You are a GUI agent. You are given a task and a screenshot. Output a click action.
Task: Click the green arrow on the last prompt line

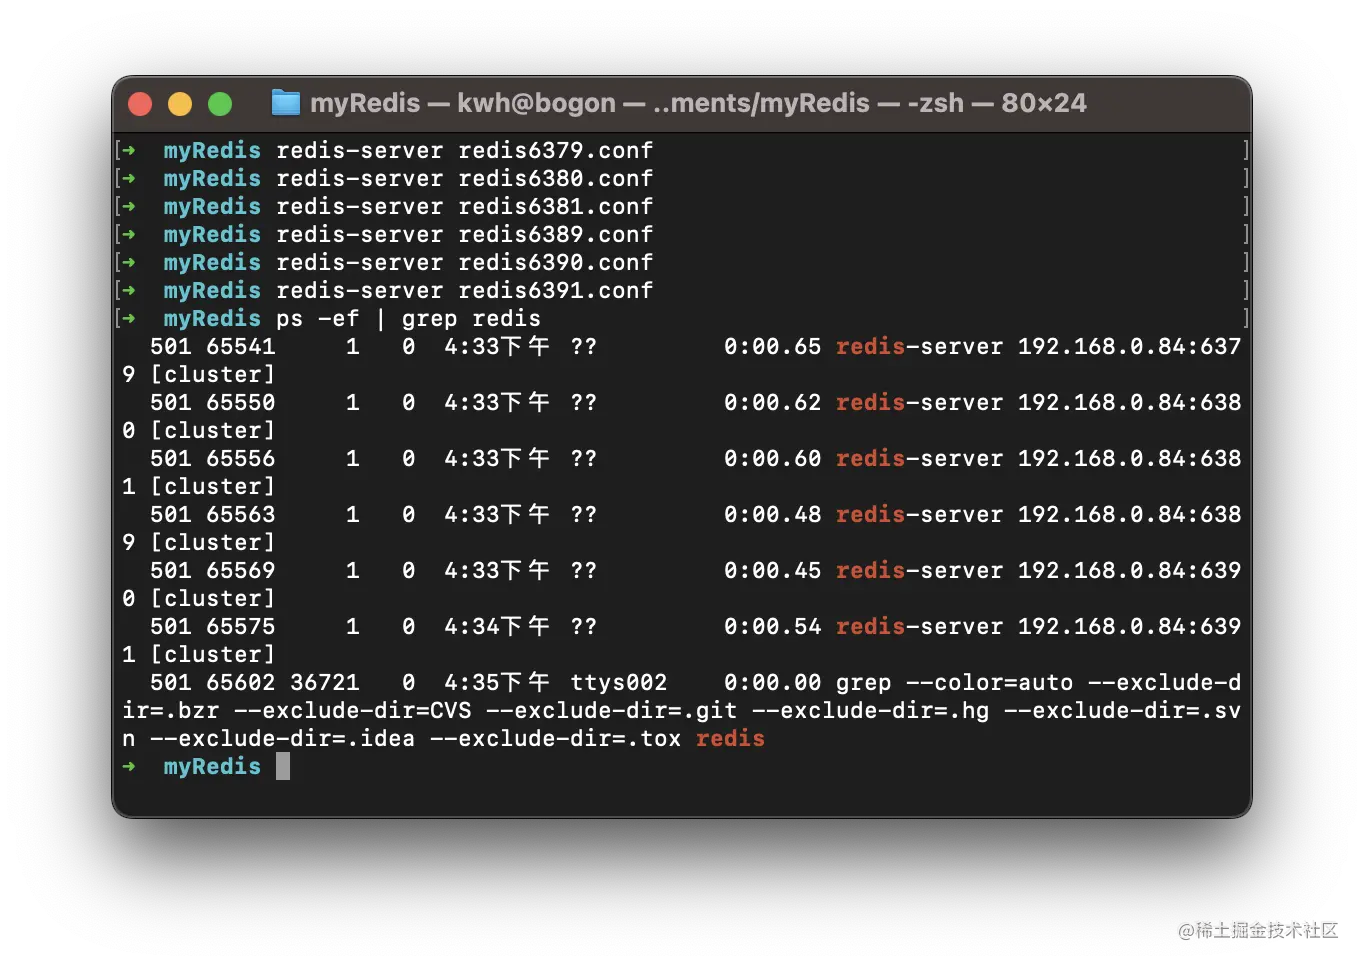click(x=129, y=767)
